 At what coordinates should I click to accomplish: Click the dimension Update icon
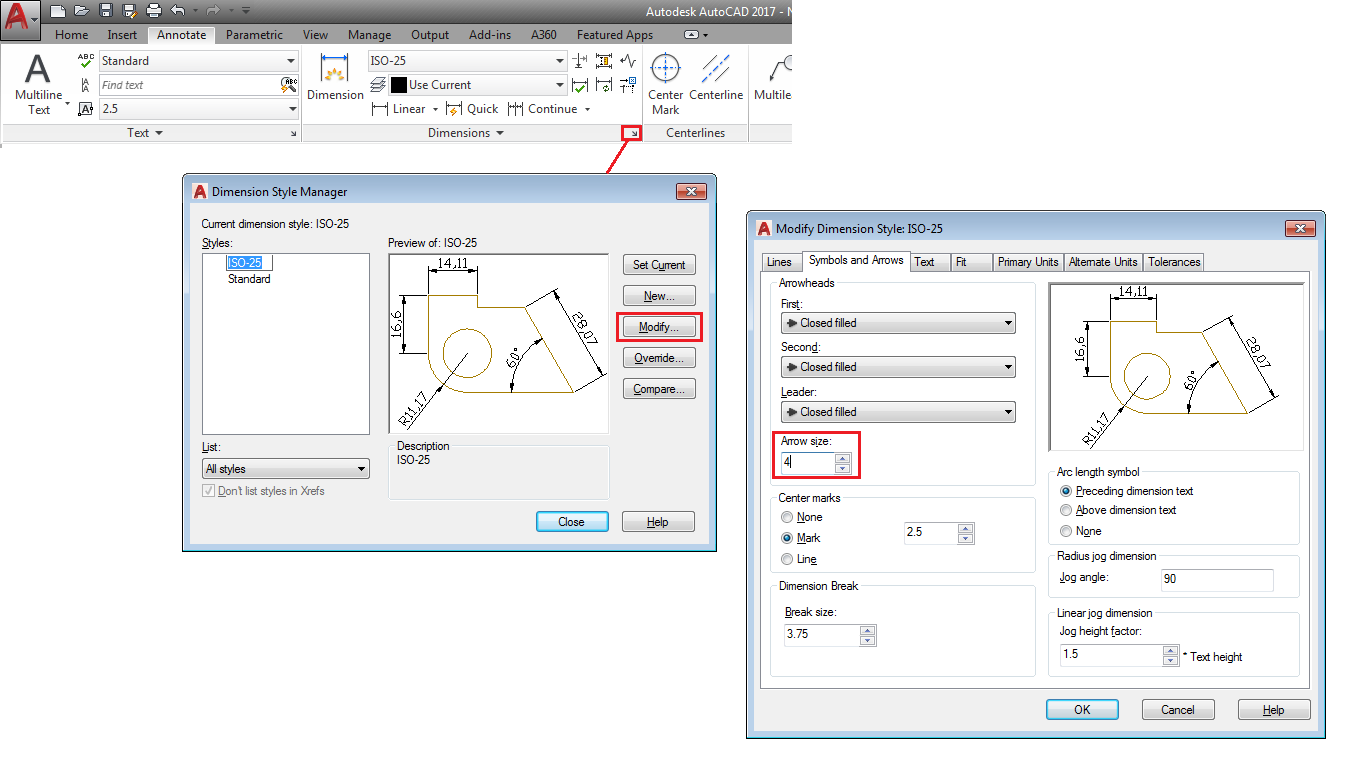604,85
